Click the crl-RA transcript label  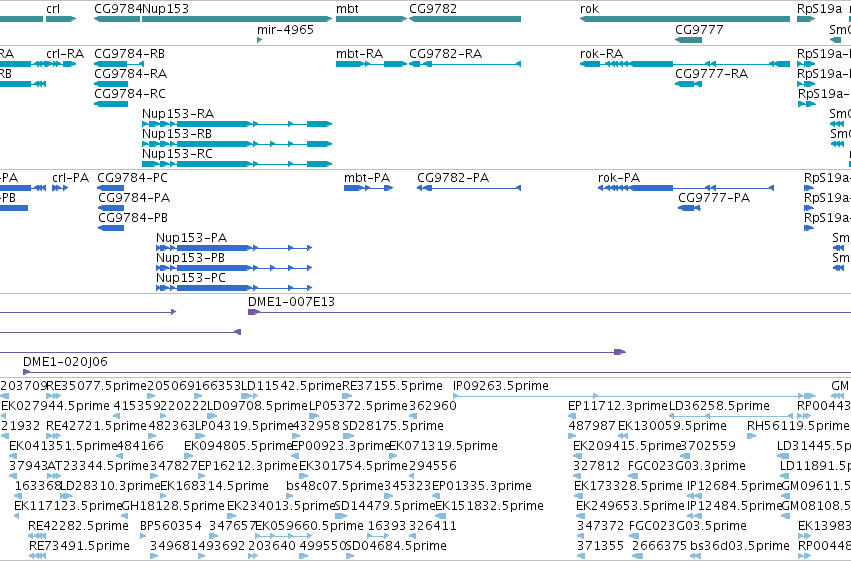tap(65, 54)
